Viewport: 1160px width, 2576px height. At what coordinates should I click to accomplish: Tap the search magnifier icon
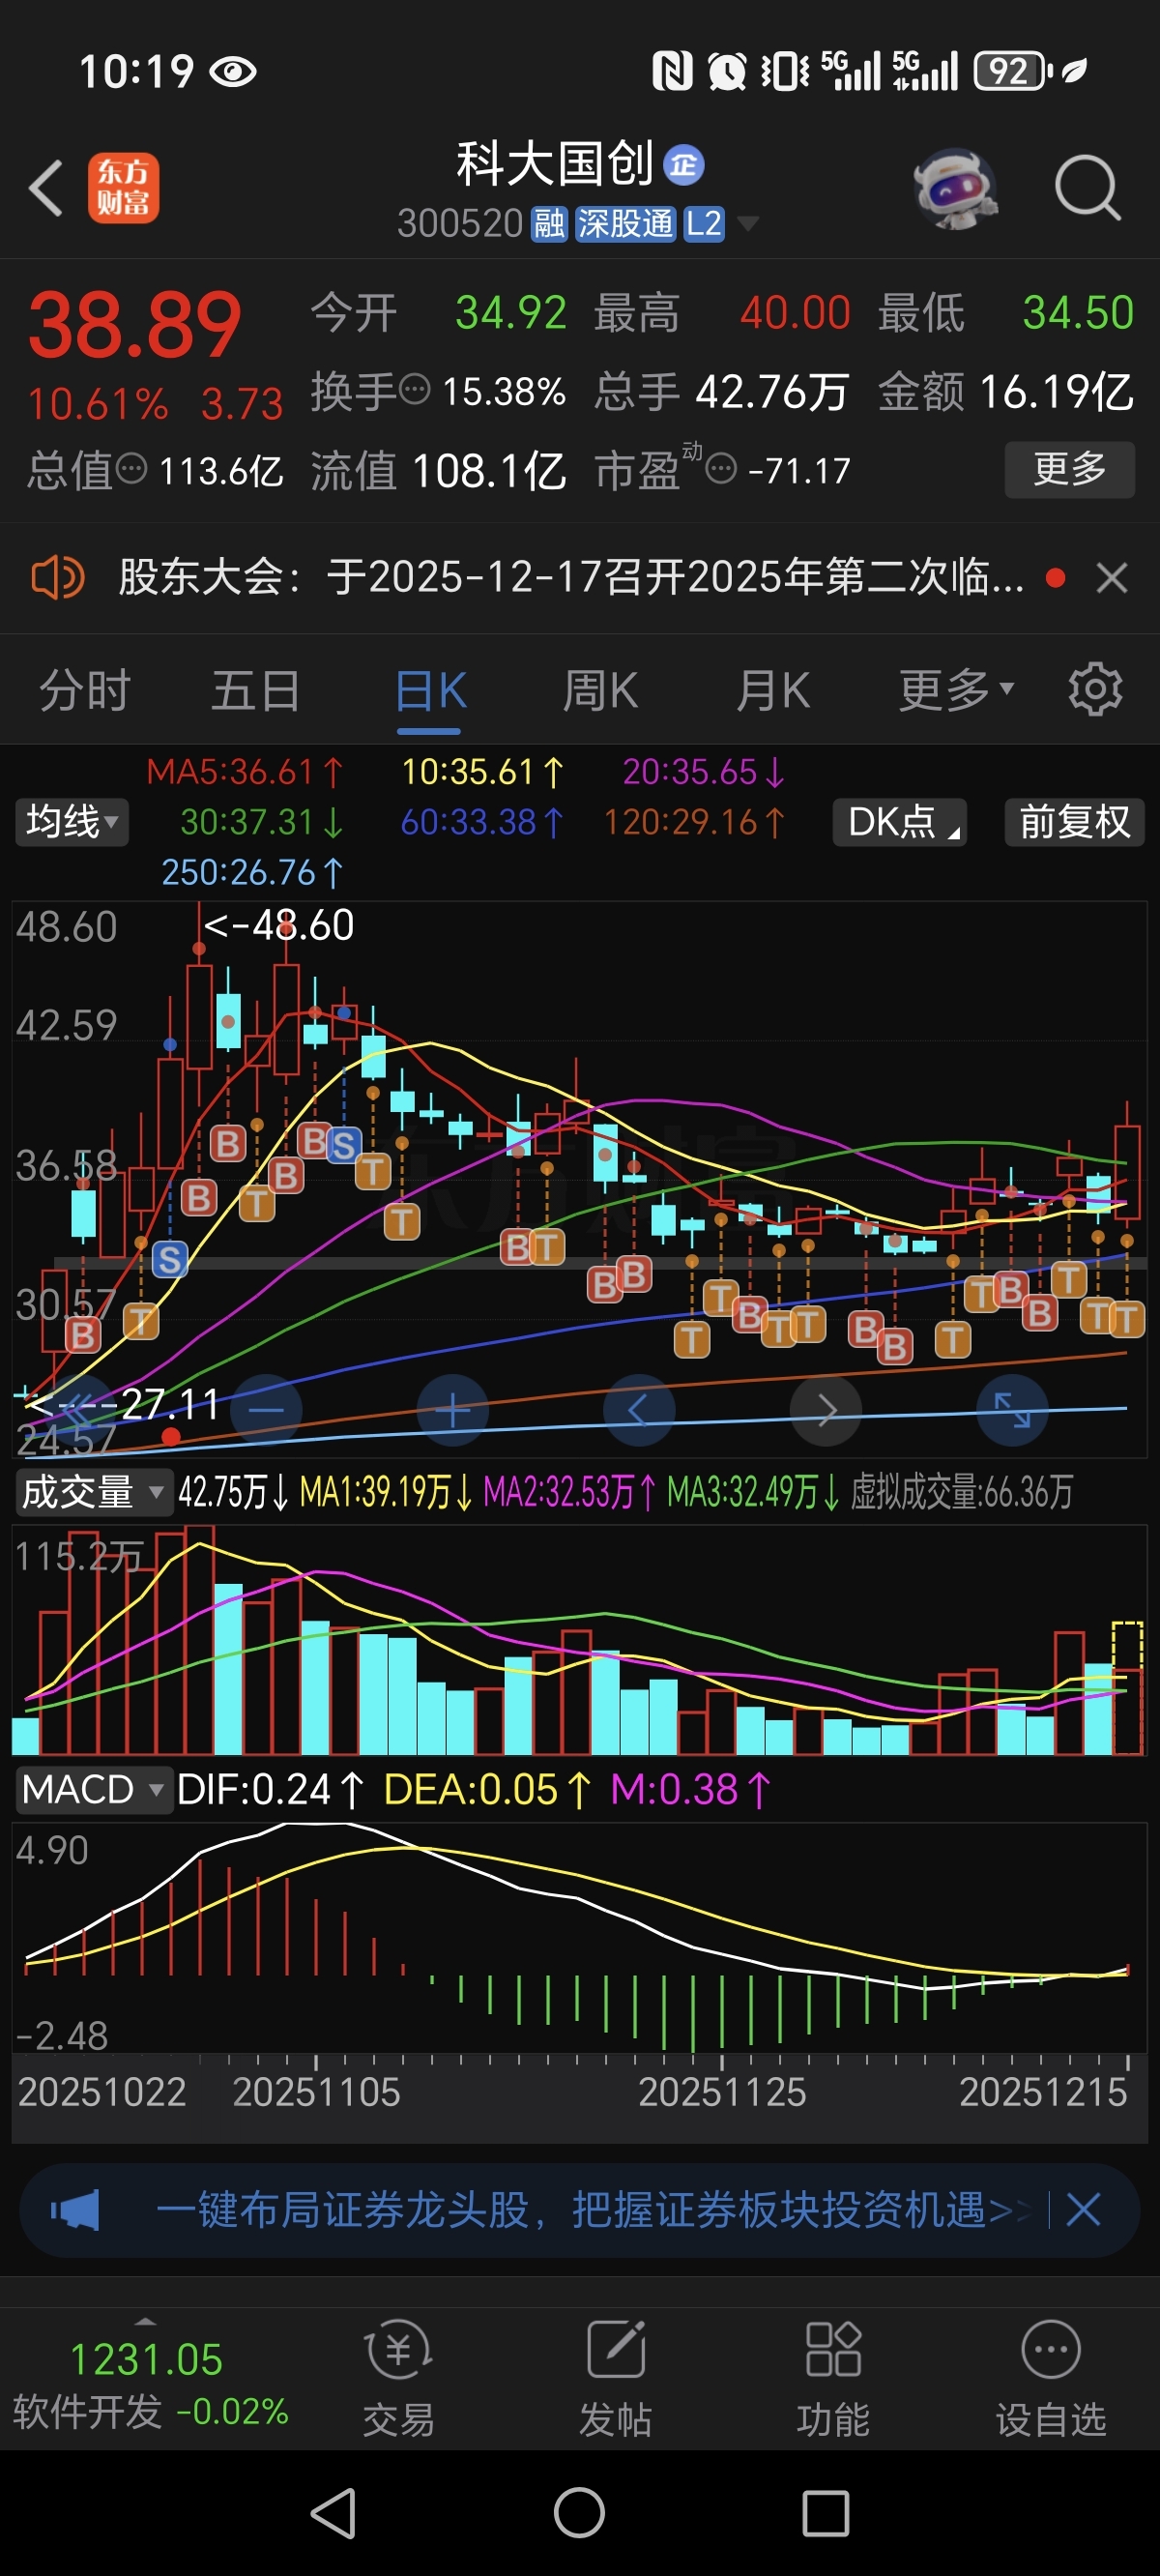tap(1087, 187)
